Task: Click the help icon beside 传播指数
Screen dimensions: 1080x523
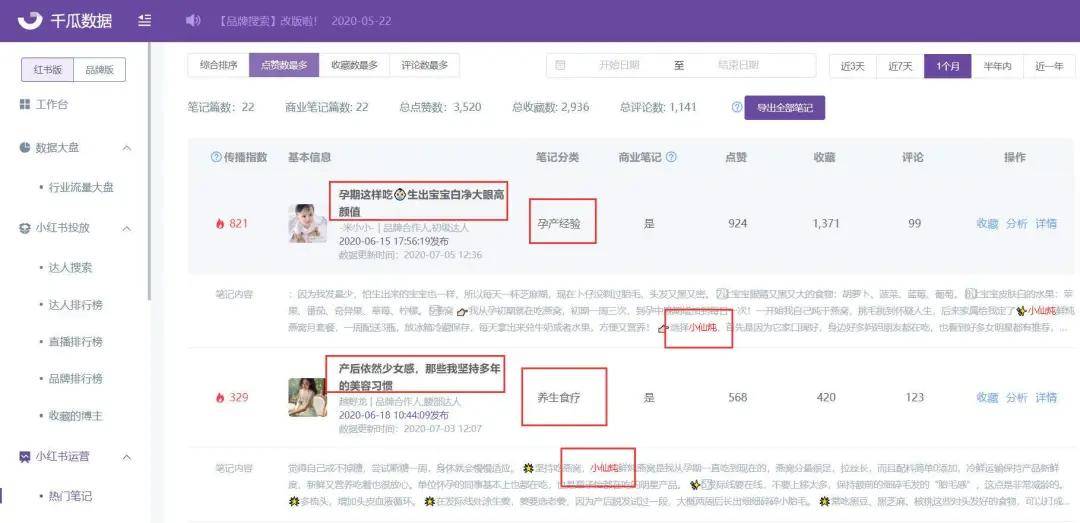Action: (215, 157)
